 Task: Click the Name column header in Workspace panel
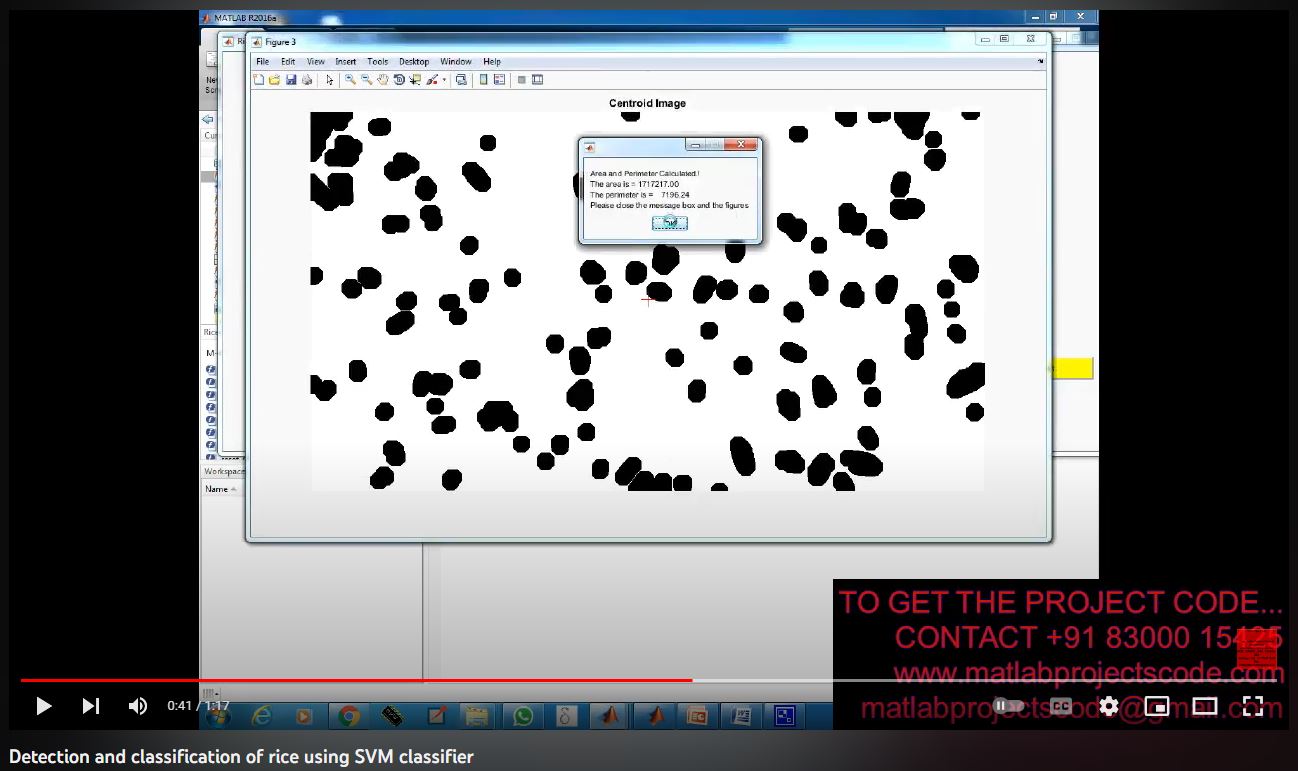(216, 489)
